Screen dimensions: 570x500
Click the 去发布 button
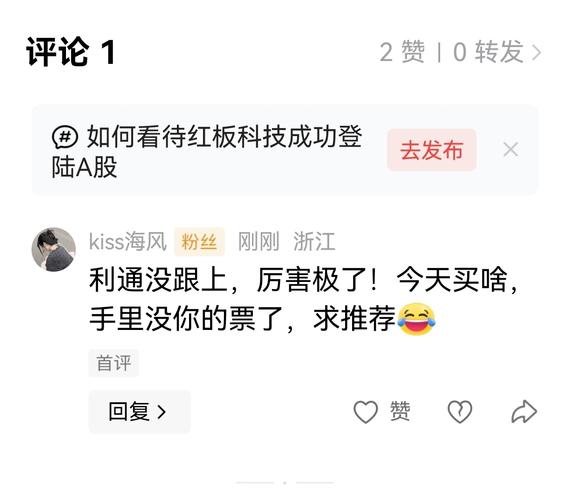431,149
